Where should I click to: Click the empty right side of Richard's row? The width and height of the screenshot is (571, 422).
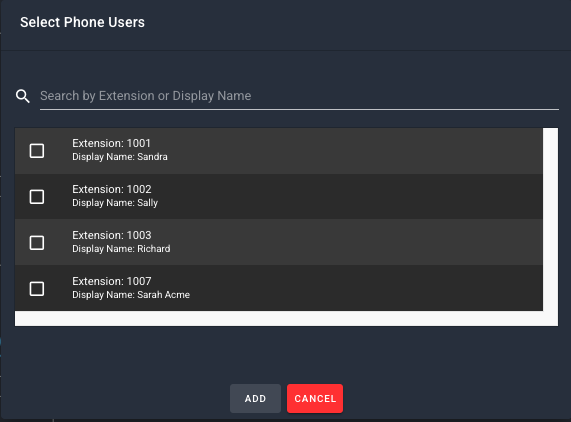click(364, 242)
